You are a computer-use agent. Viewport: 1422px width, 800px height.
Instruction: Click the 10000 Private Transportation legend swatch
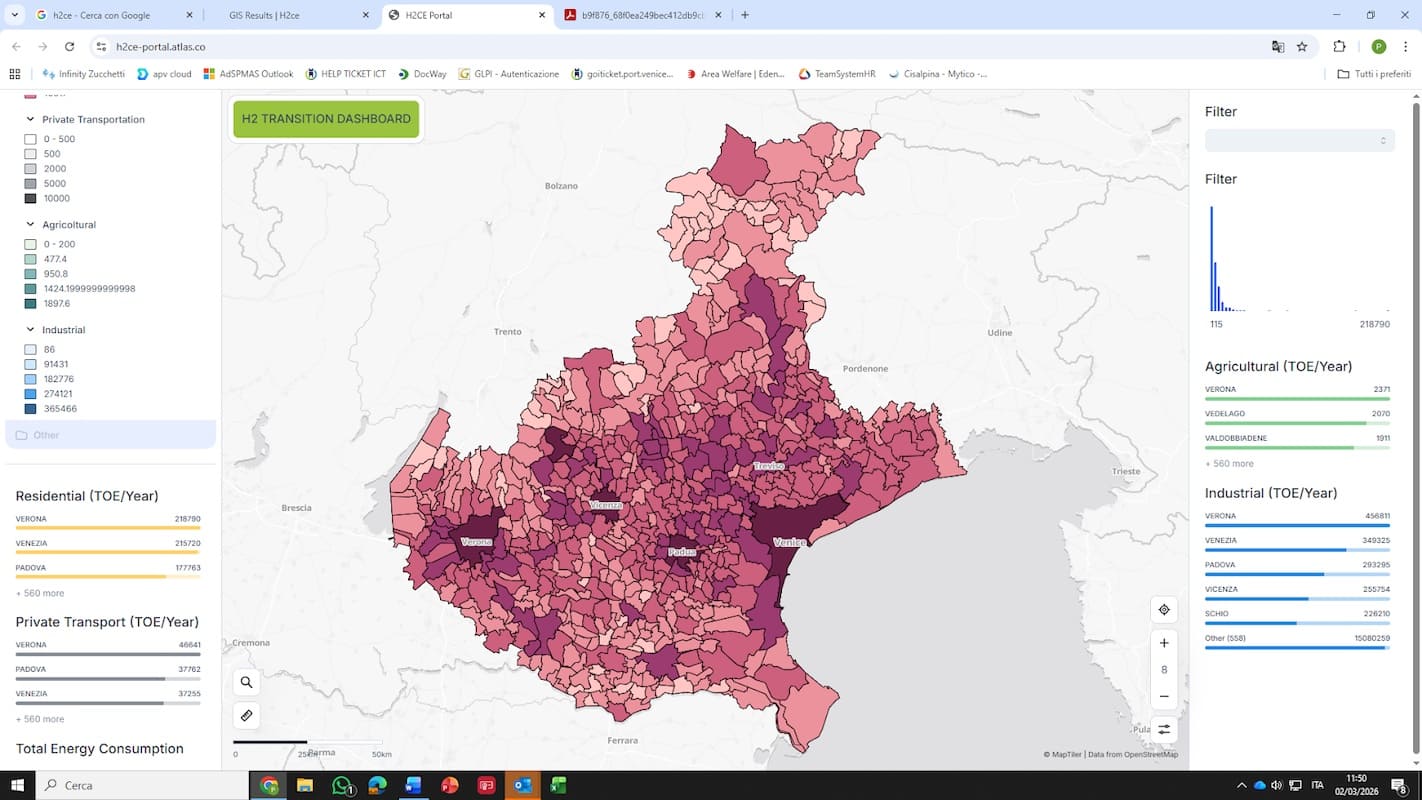click(31, 199)
